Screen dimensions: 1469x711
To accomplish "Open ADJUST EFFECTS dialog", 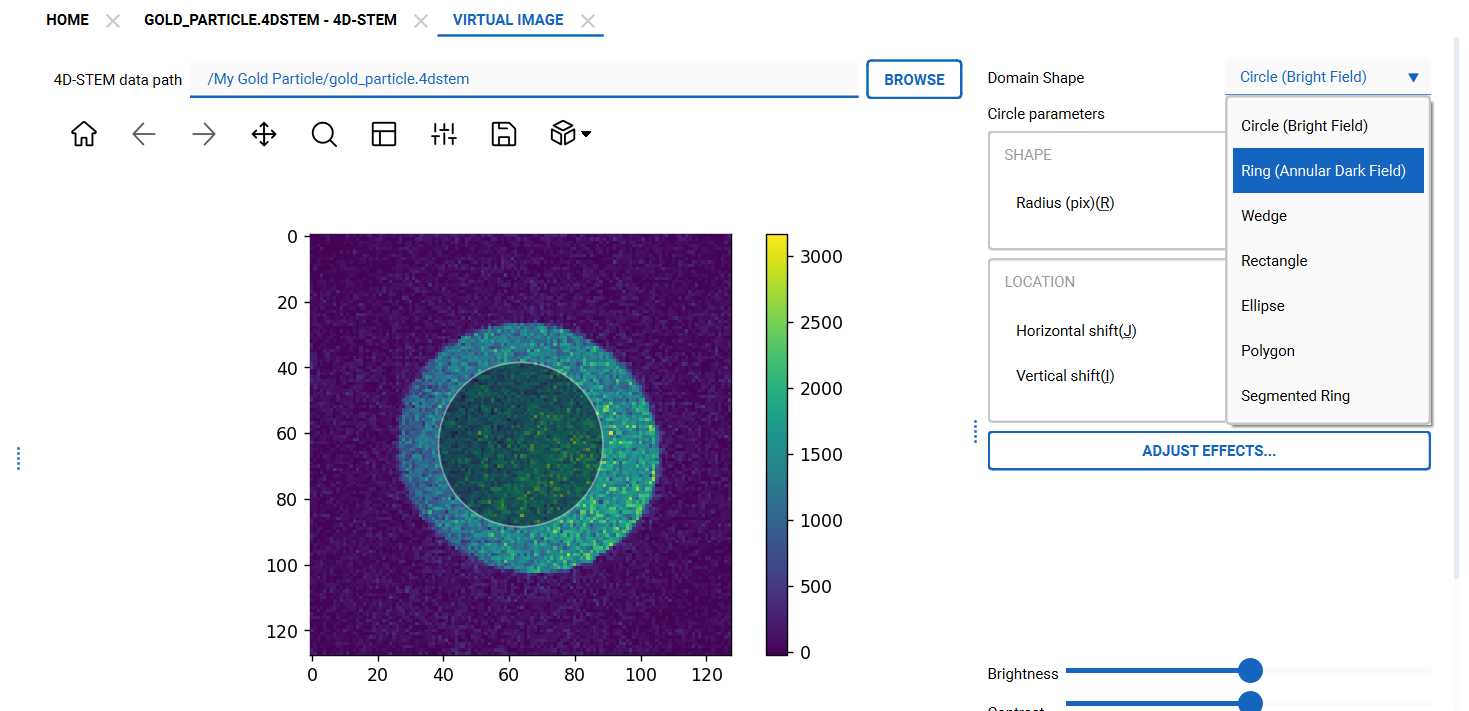I will (x=1209, y=451).
